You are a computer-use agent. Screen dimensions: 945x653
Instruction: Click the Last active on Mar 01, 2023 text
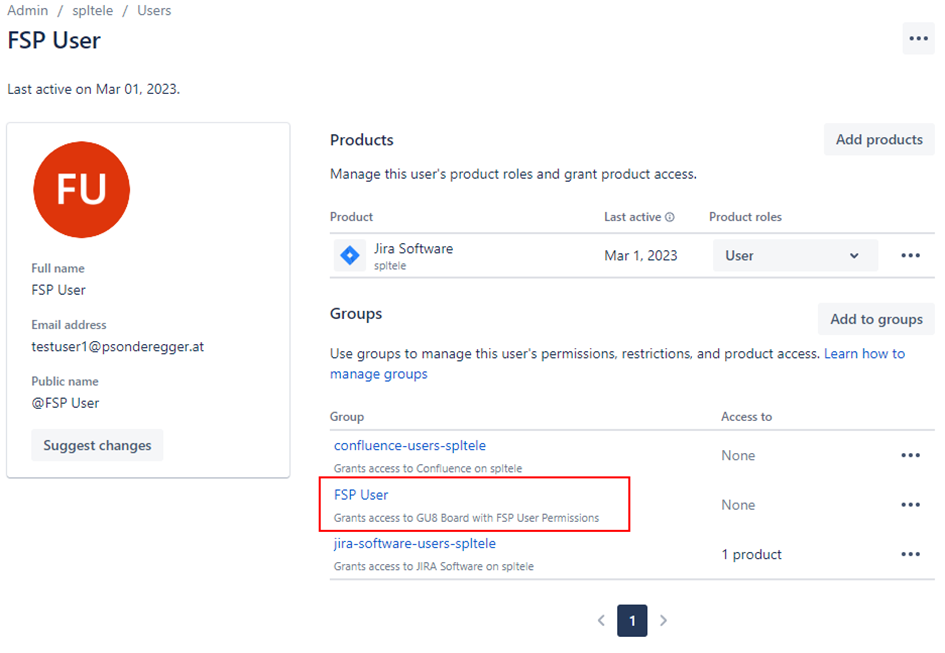93,89
